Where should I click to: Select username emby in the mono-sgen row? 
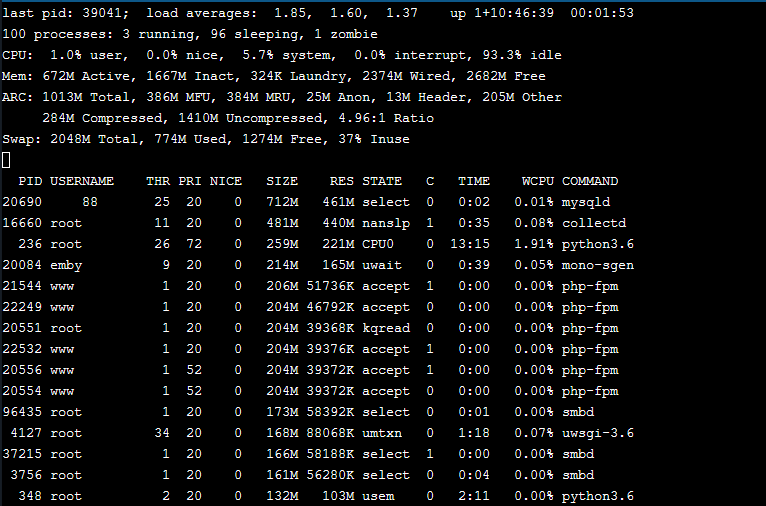click(66, 265)
